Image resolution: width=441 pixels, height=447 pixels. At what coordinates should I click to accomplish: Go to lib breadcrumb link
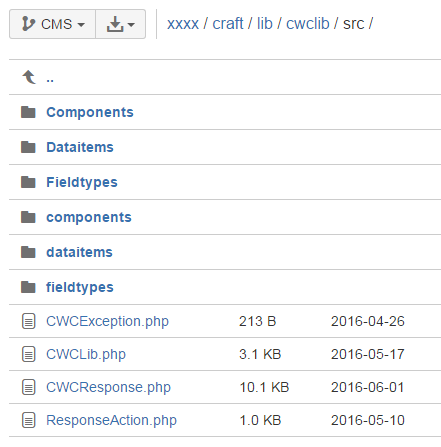click(x=265, y=24)
